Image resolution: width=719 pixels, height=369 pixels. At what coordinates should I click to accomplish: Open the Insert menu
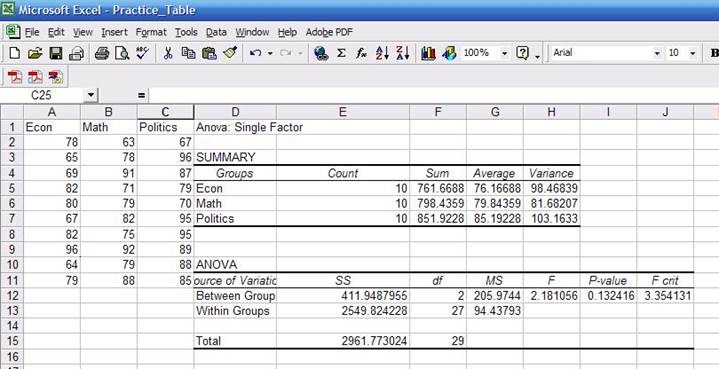(115, 33)
